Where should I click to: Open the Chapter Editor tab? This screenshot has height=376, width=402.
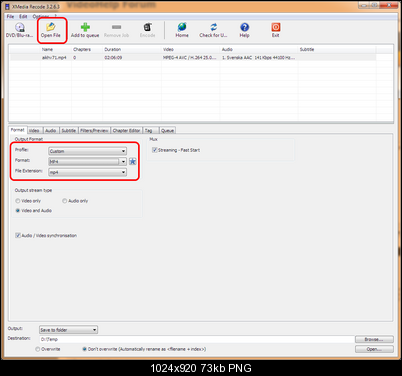coord(126,130)
